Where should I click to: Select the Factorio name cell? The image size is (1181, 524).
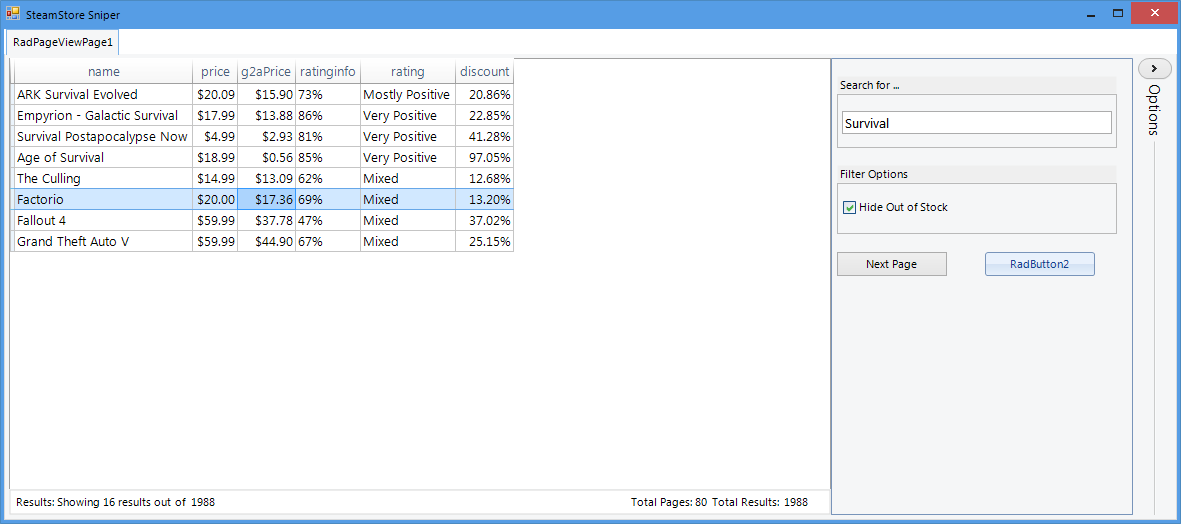pos(104,200)
